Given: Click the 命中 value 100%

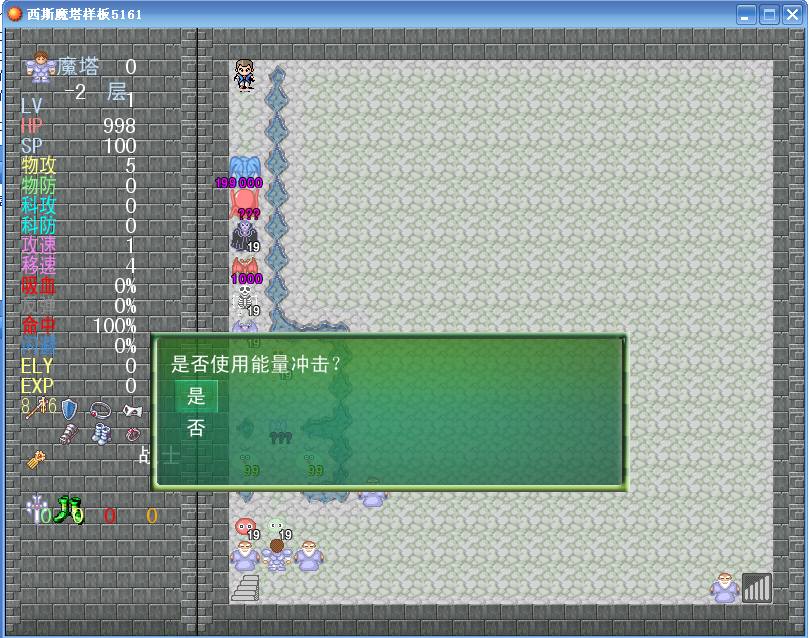Looking at the screenshot, I should point(115,326).
